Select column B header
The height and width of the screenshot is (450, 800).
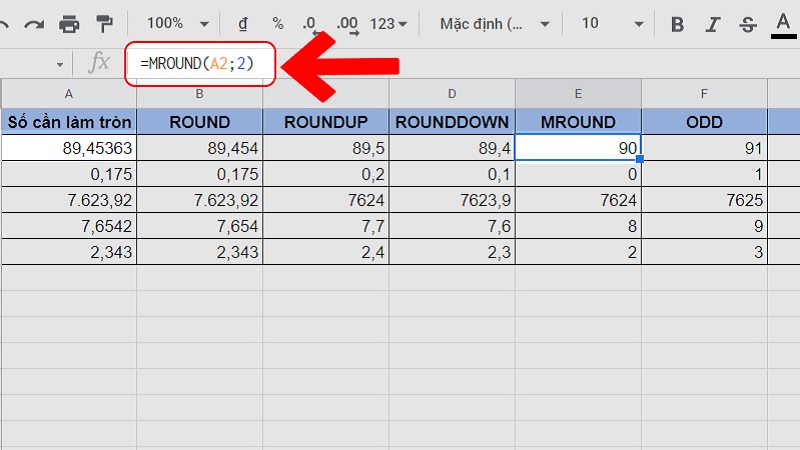[x=200, y=93]
